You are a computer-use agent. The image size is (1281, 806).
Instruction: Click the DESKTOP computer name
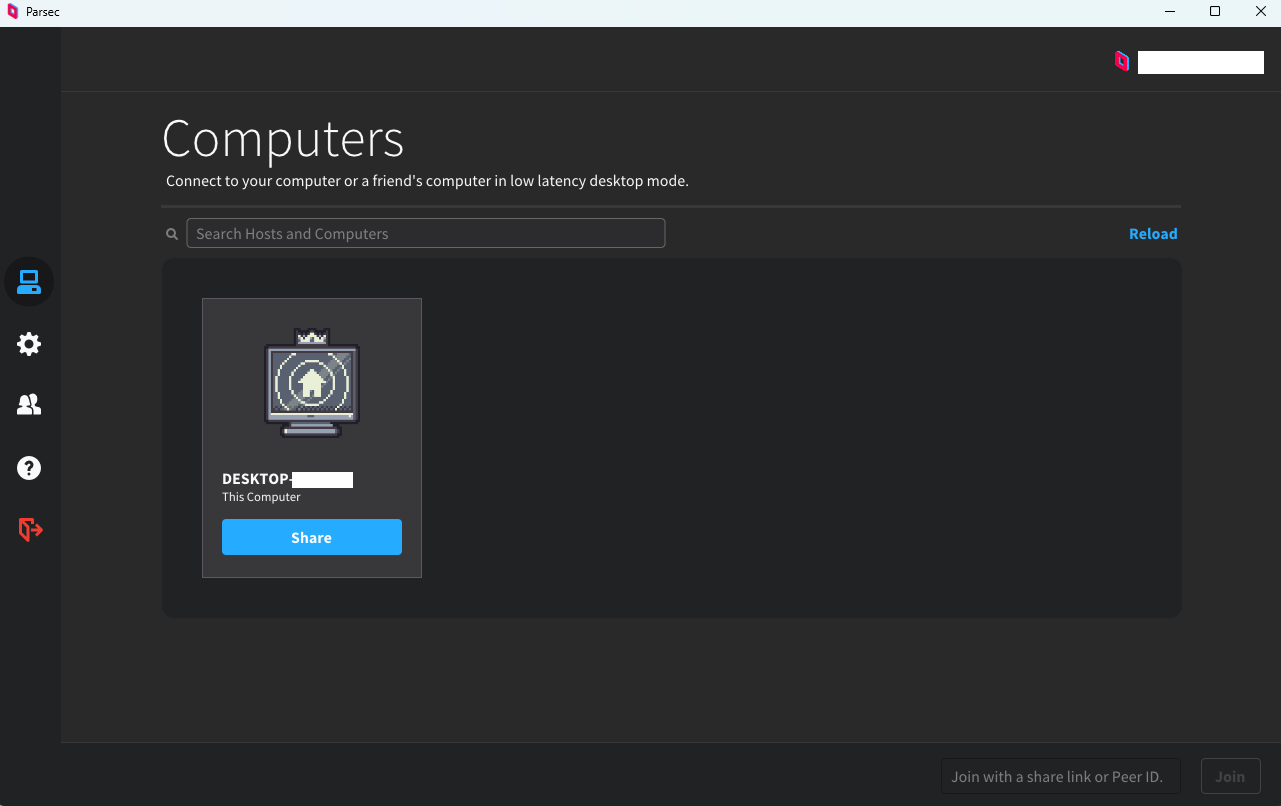[x=288, y=479]
